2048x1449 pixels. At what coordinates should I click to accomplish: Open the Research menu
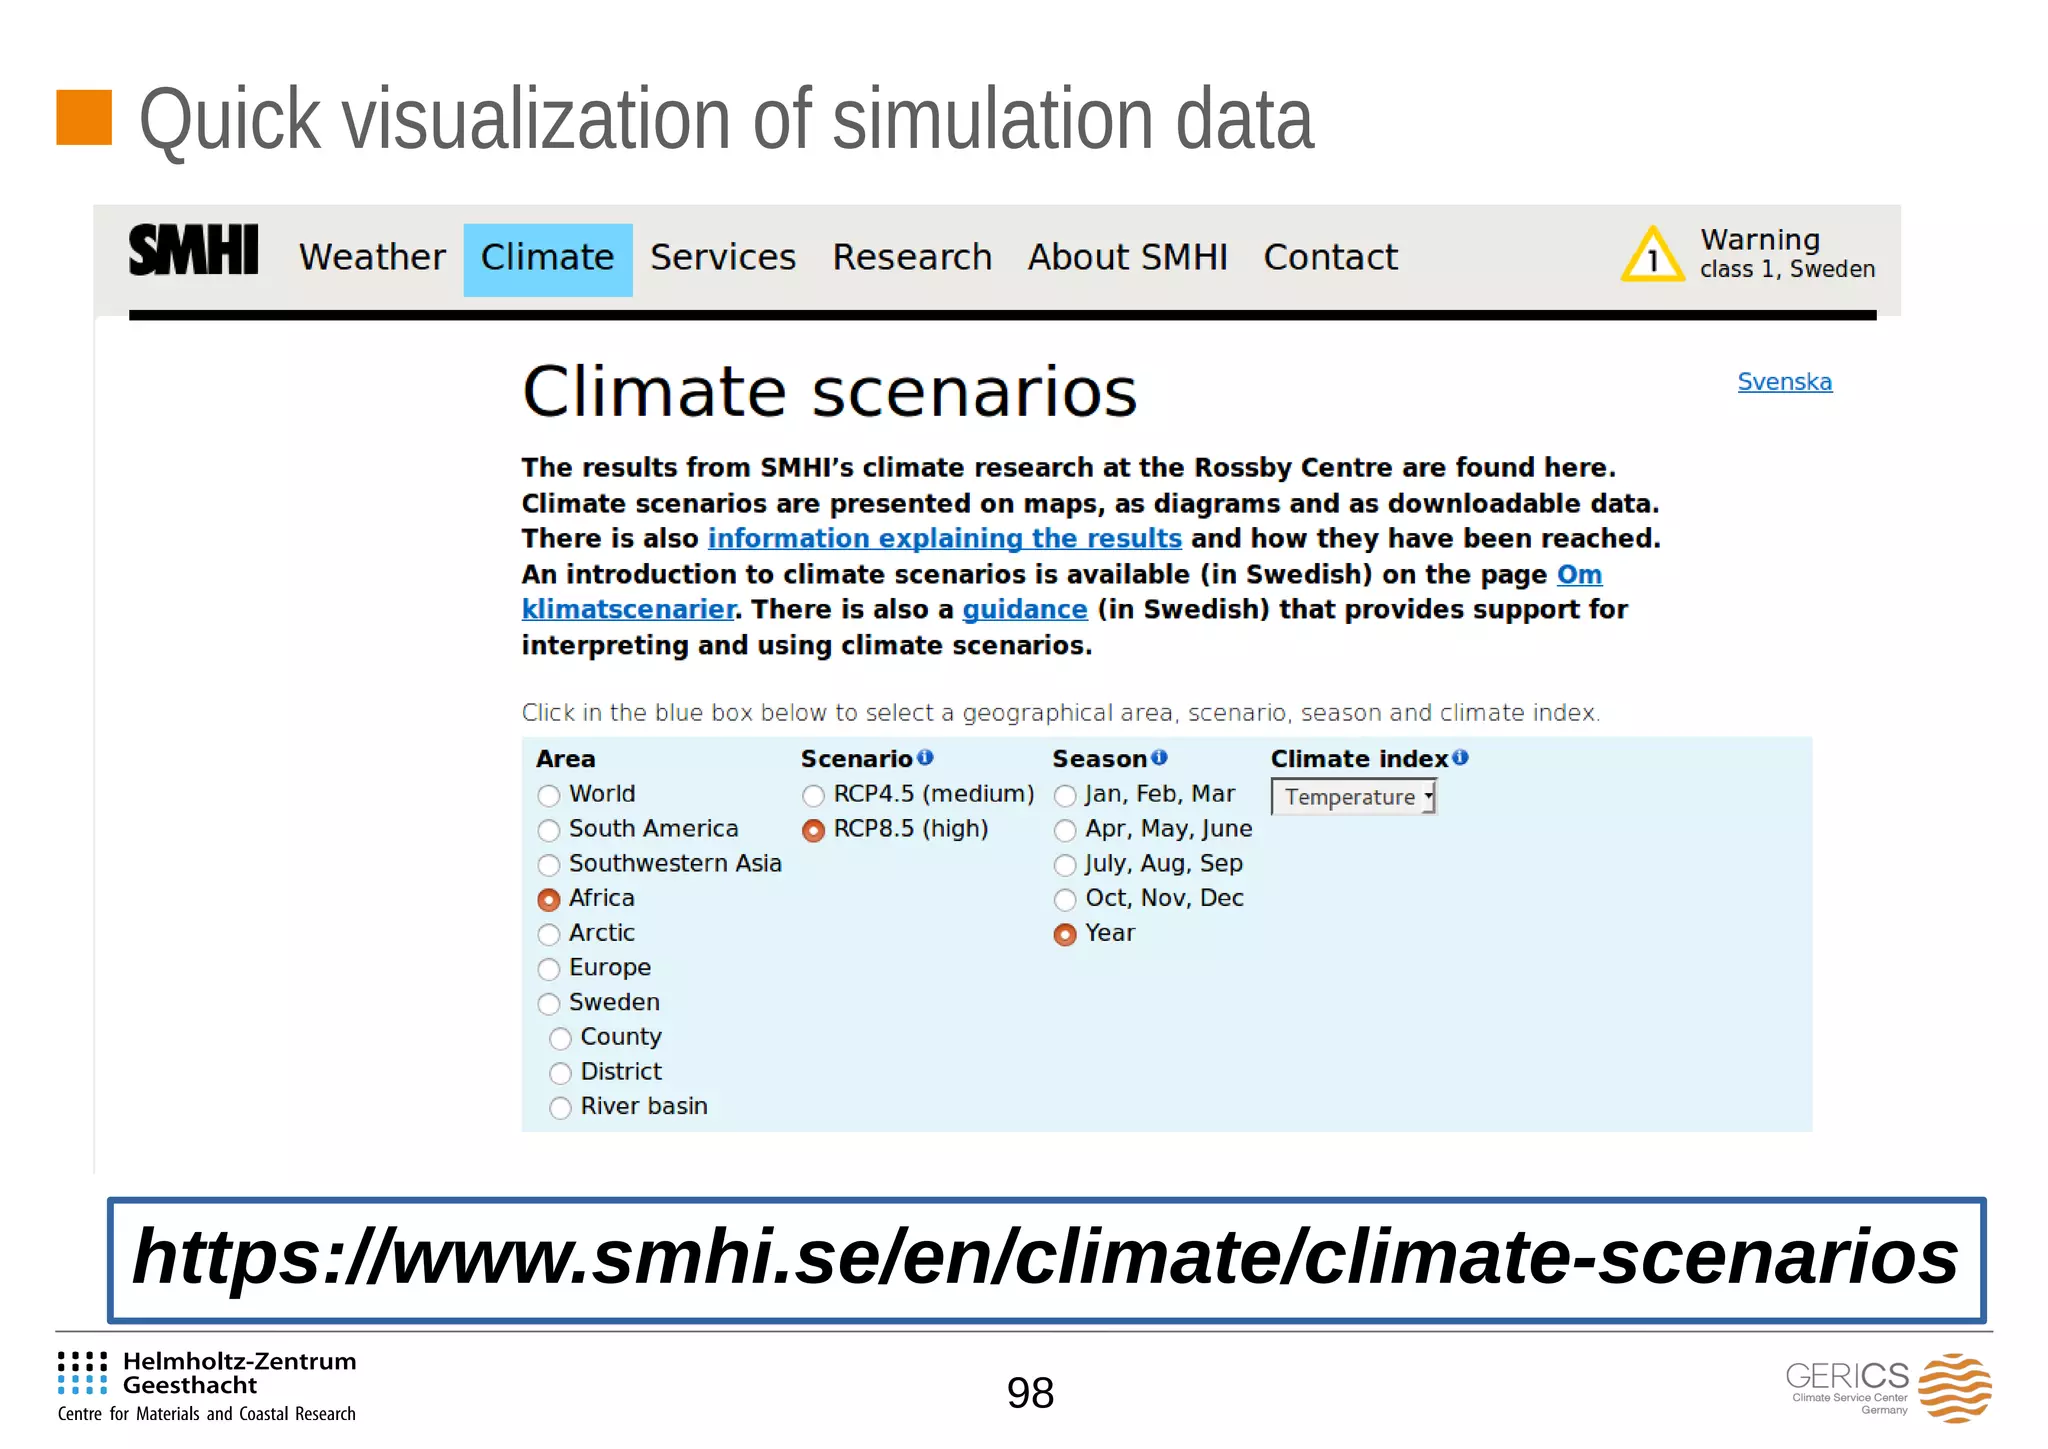click(x=912, y=258)
